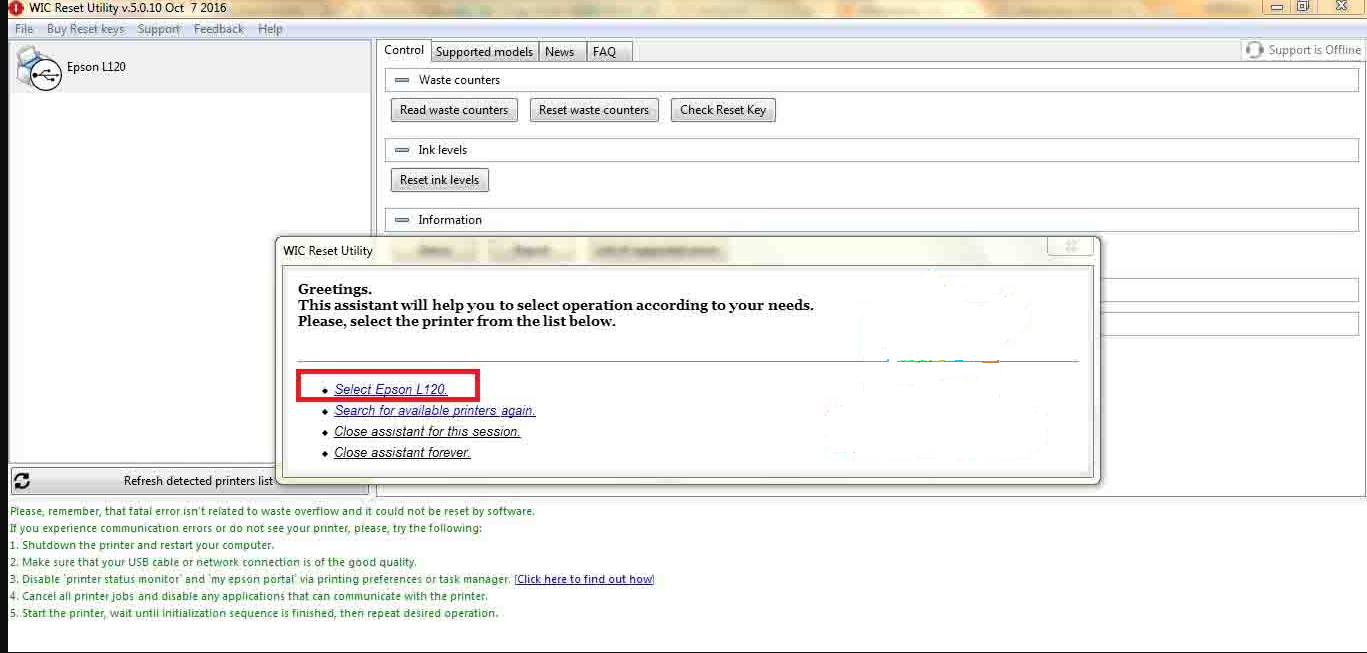Switch to the News tab

coord(560,52)
